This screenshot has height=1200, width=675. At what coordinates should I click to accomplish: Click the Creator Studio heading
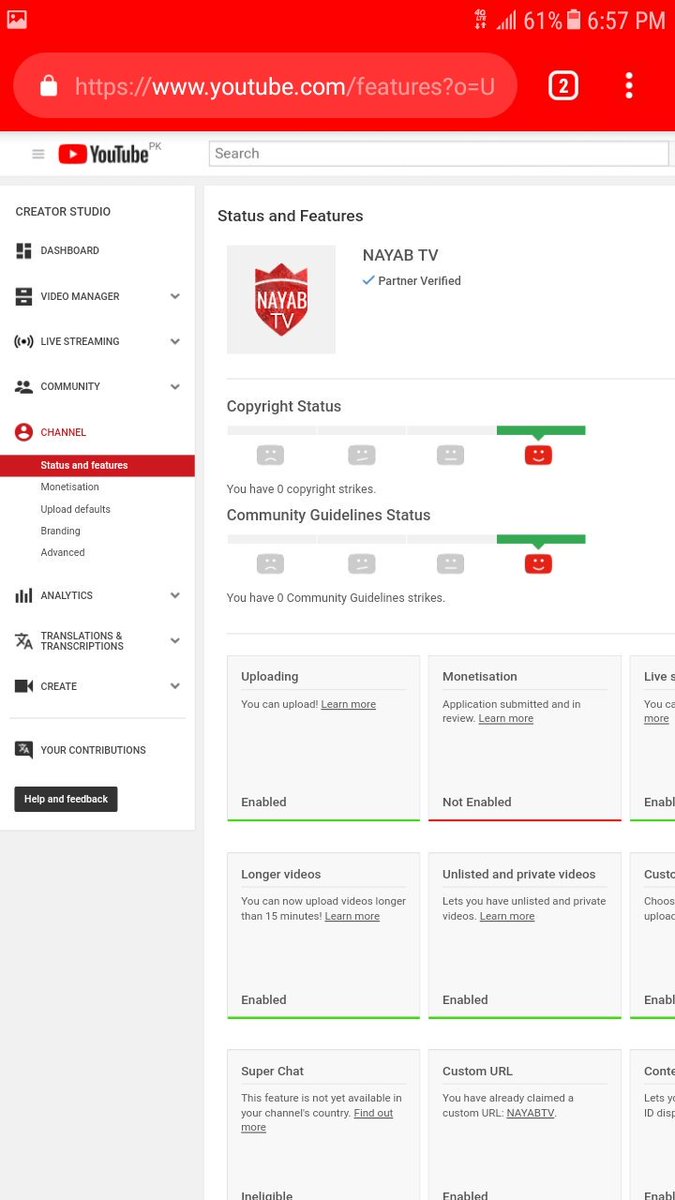tap(63, 212)
